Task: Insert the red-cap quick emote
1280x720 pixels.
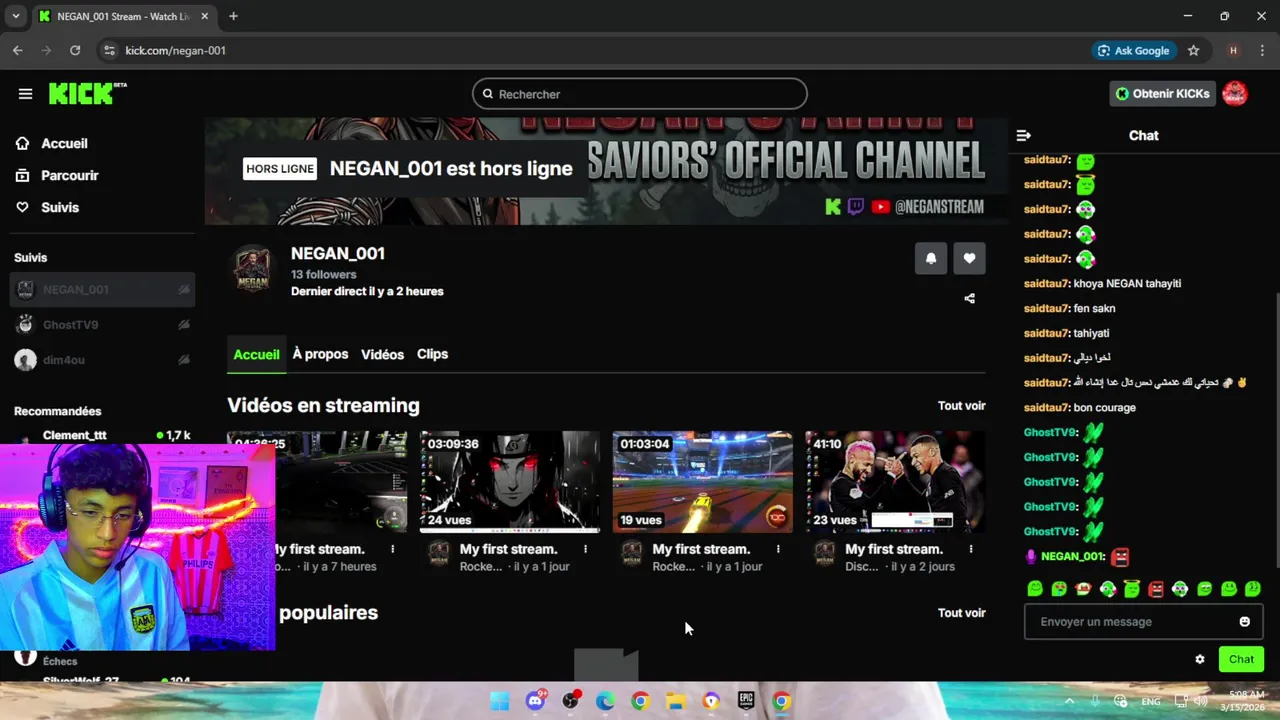Action: point(1083,589)
